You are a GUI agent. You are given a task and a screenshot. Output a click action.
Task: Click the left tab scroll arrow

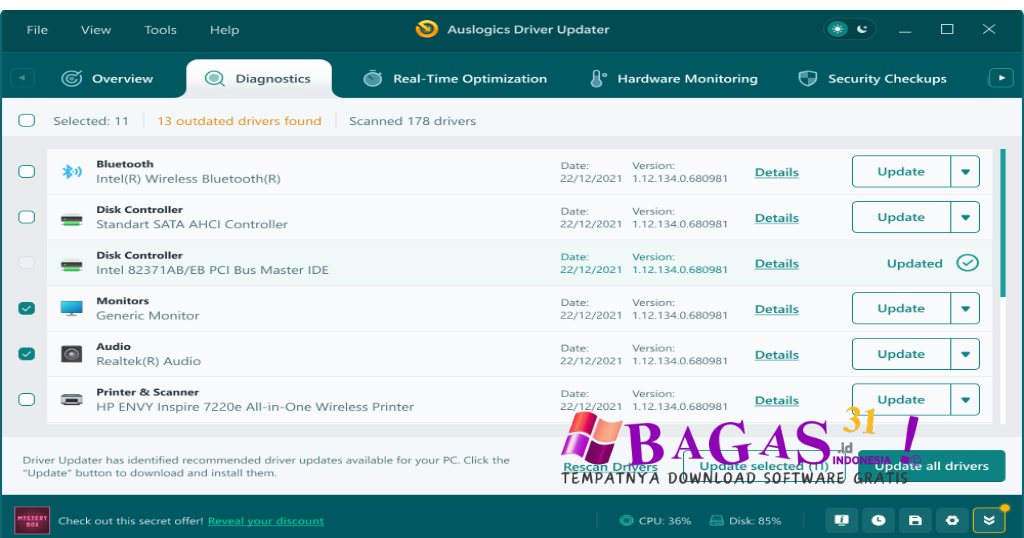(22, 78)
